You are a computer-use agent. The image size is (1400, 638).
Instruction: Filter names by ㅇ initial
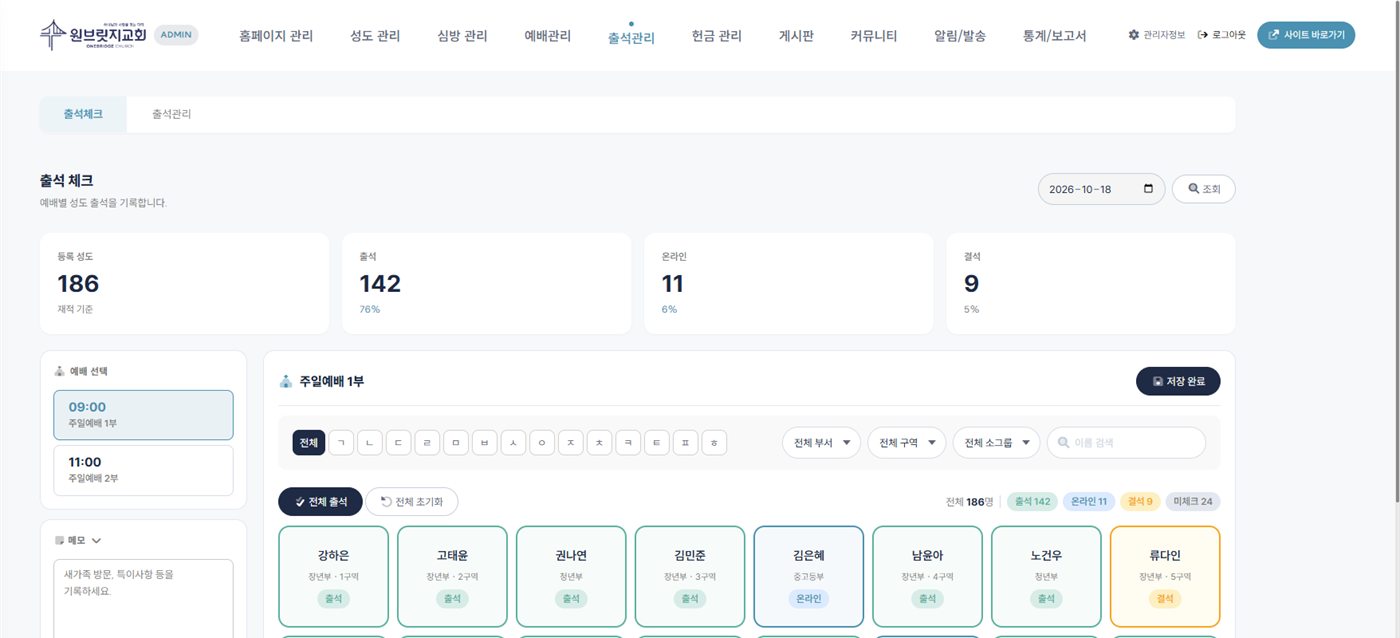542,443
